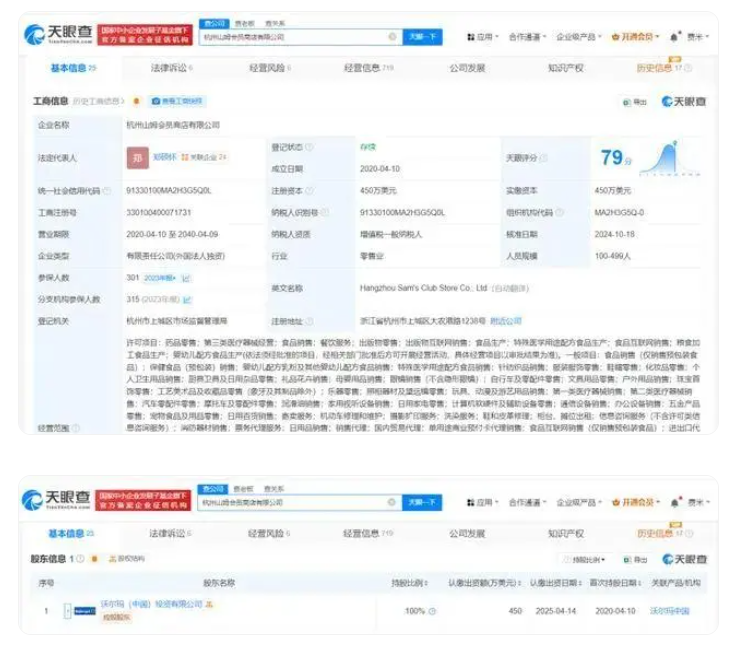The image size is (736, 656).
Task: Open 应用 dropdown on shareholder page
Action: pyautogui.click(x=482, y=503)
